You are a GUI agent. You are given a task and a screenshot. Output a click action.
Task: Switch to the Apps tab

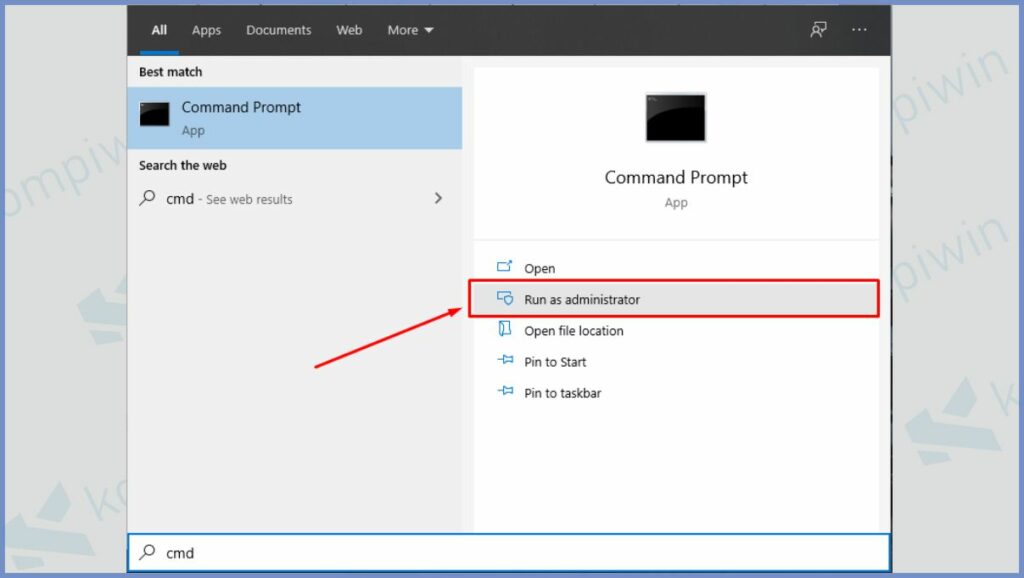point(206,30)
